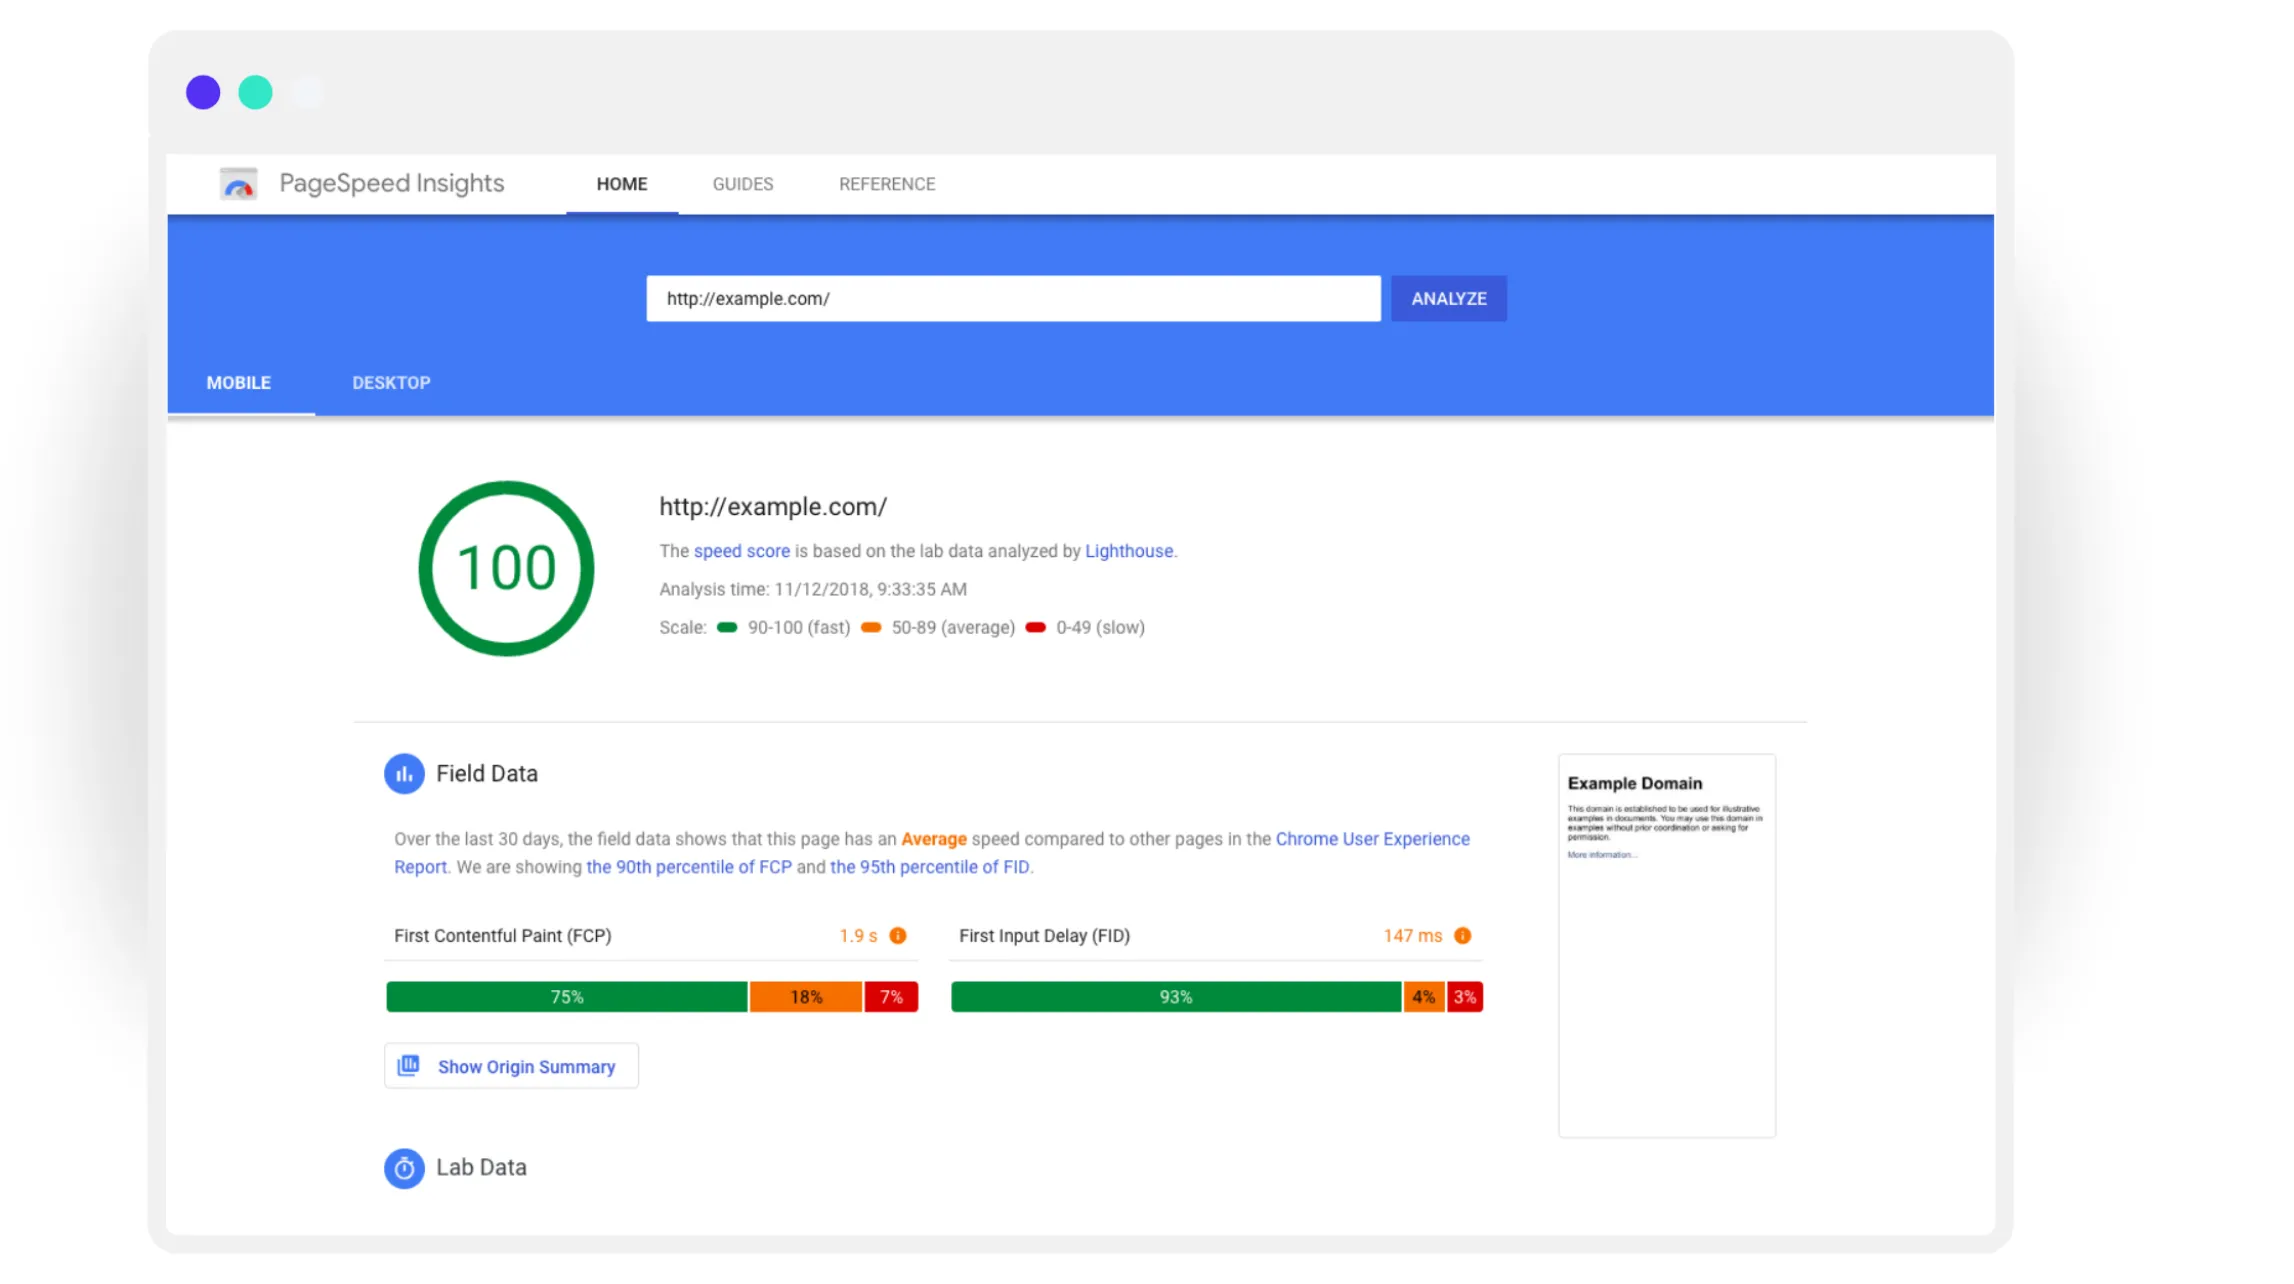Screen dimensions: 2294x1284
Task: Open the REFERENCE tab
Action: click(x=887, y=184)
